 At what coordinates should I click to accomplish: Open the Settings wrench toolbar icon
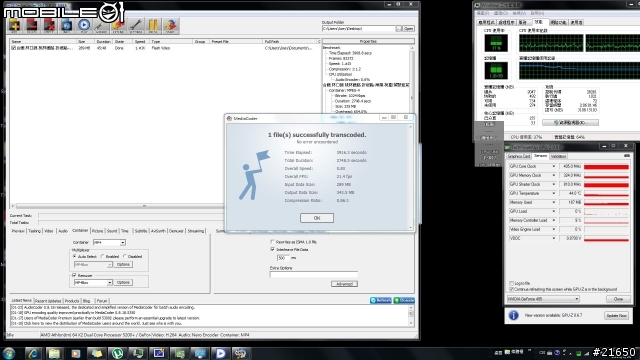click(136, 25)
